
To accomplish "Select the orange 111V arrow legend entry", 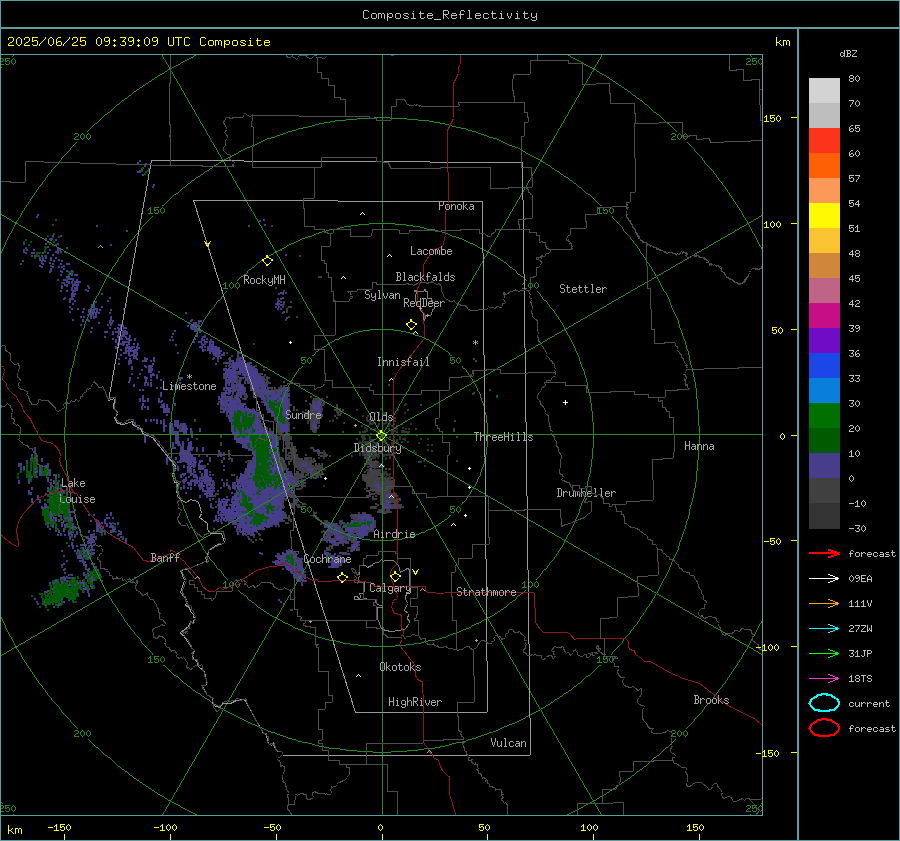I will [824, 603].
